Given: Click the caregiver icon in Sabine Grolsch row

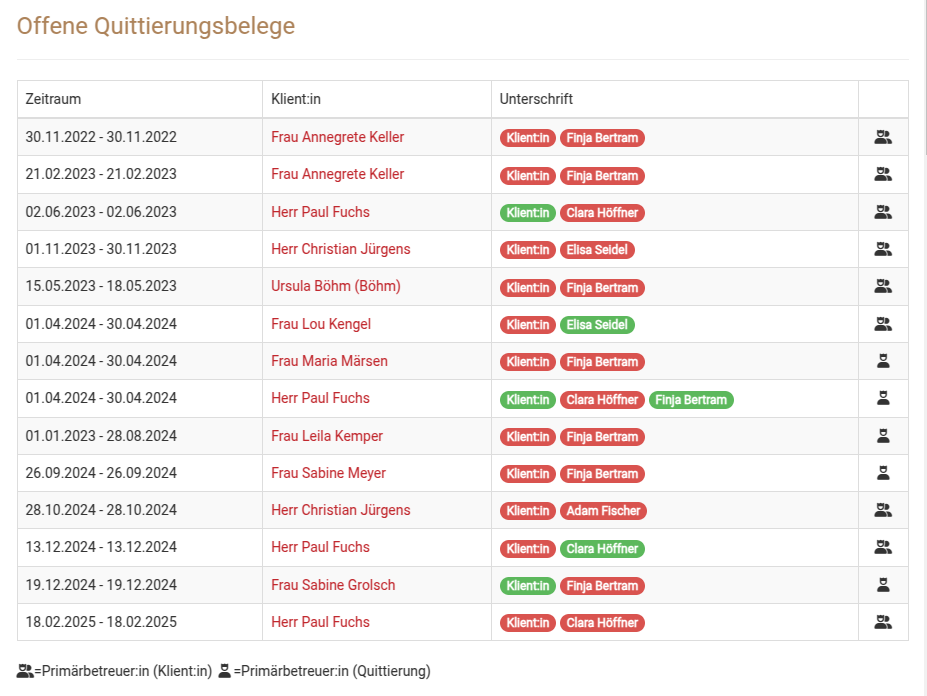Looking at the screenshot, I should click(882, 585).
